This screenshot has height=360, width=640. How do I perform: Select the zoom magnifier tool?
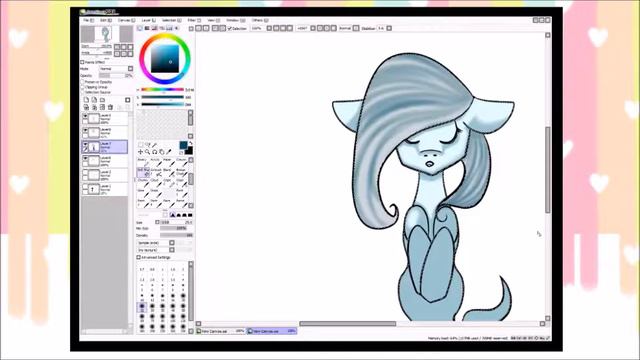click(147, 152)
